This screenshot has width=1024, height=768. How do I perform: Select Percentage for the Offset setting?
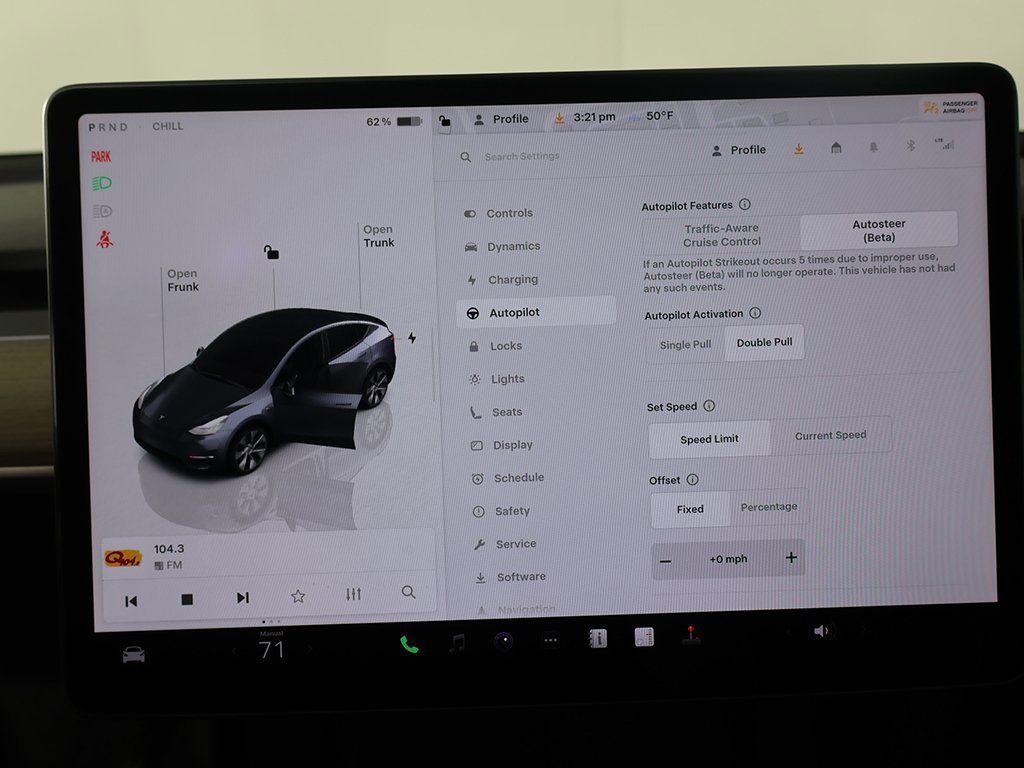(768, 507)
